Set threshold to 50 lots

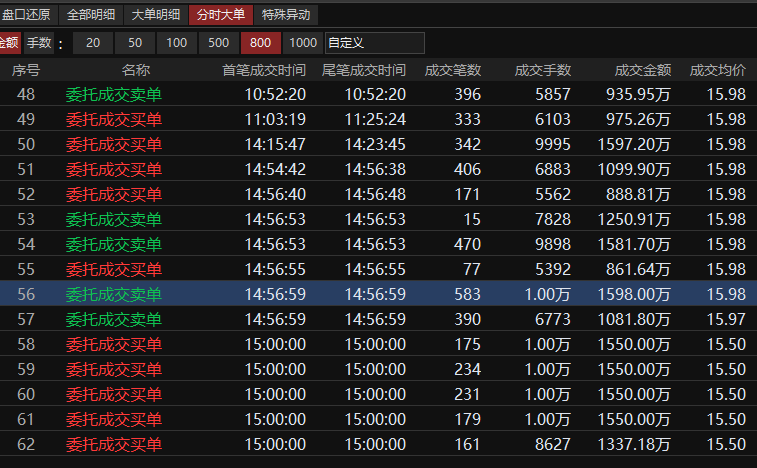coord(135,43)
